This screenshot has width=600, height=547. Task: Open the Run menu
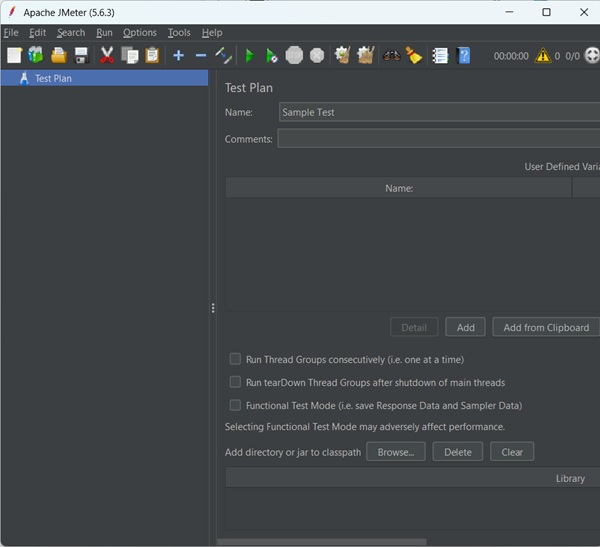[104, 33]
